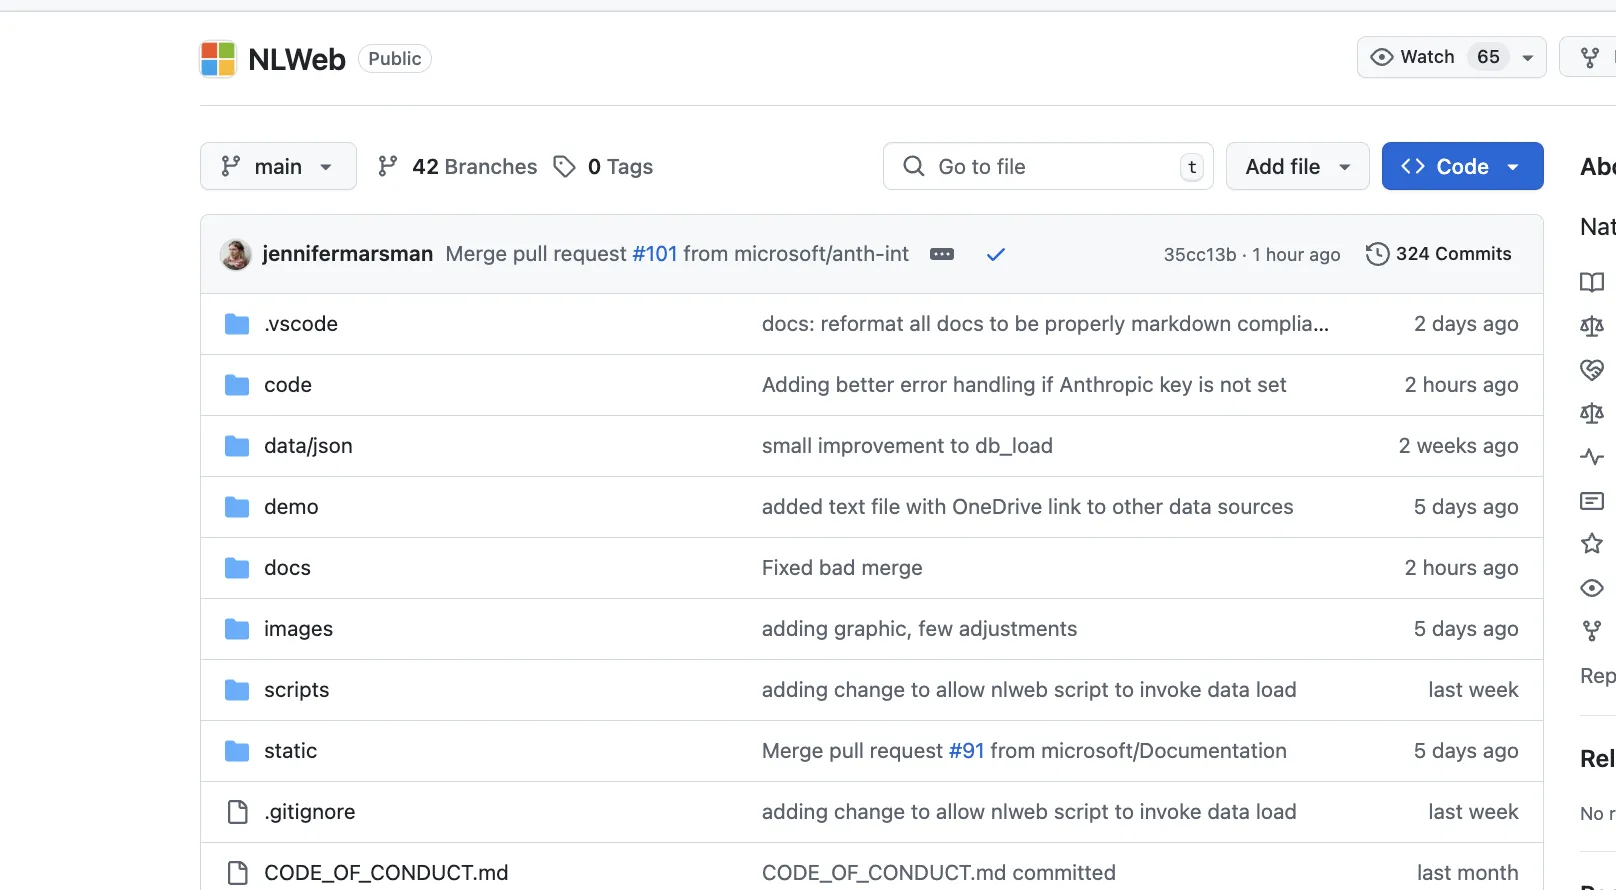Open 'CODE_OF_CONDUCT.md committed' commit message
1616x890 pixels.
938,873
